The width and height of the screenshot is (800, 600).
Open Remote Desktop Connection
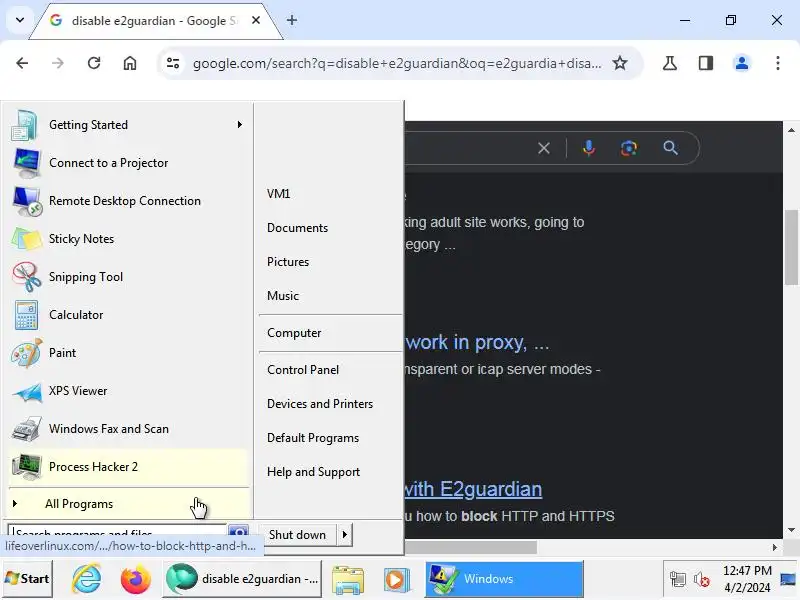tap(128, 201)
